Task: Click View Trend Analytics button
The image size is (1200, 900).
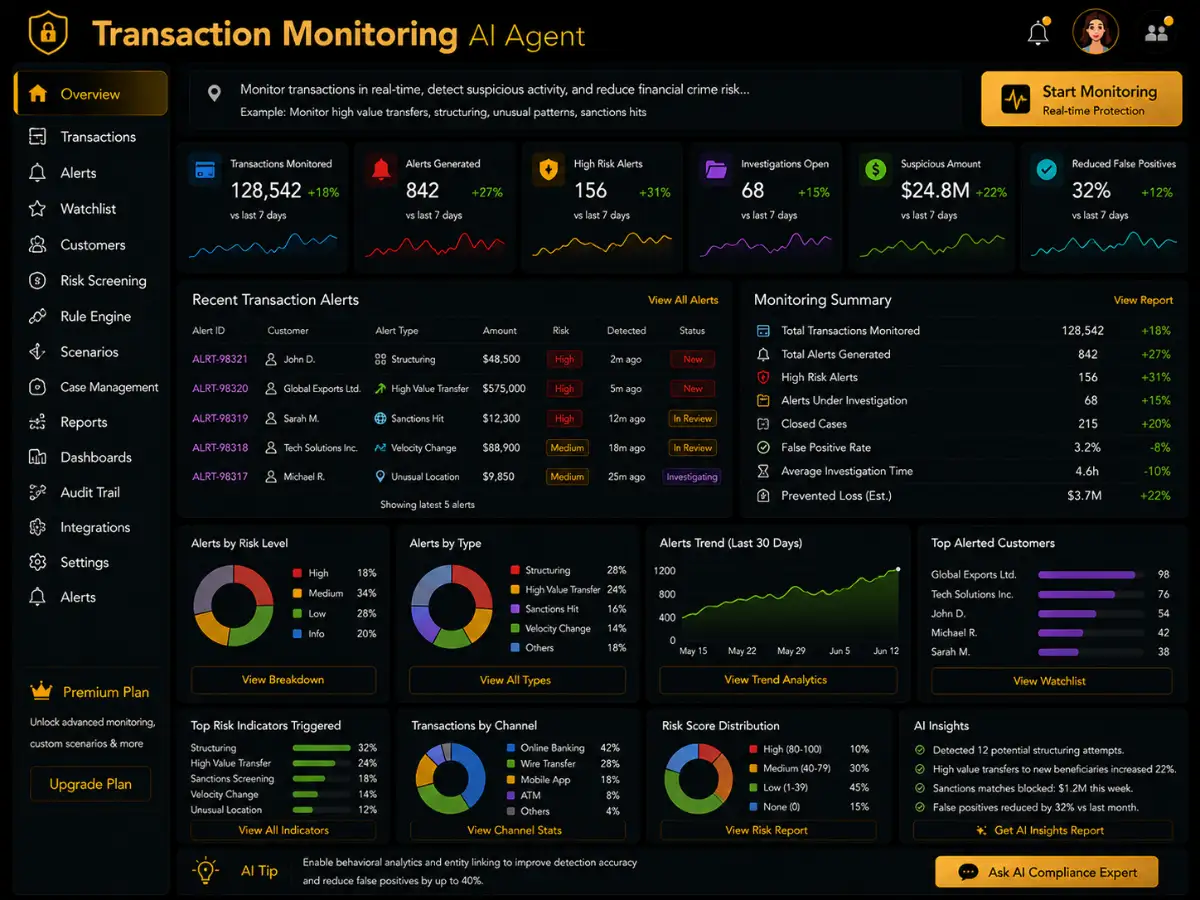Action: pos(776,680)
